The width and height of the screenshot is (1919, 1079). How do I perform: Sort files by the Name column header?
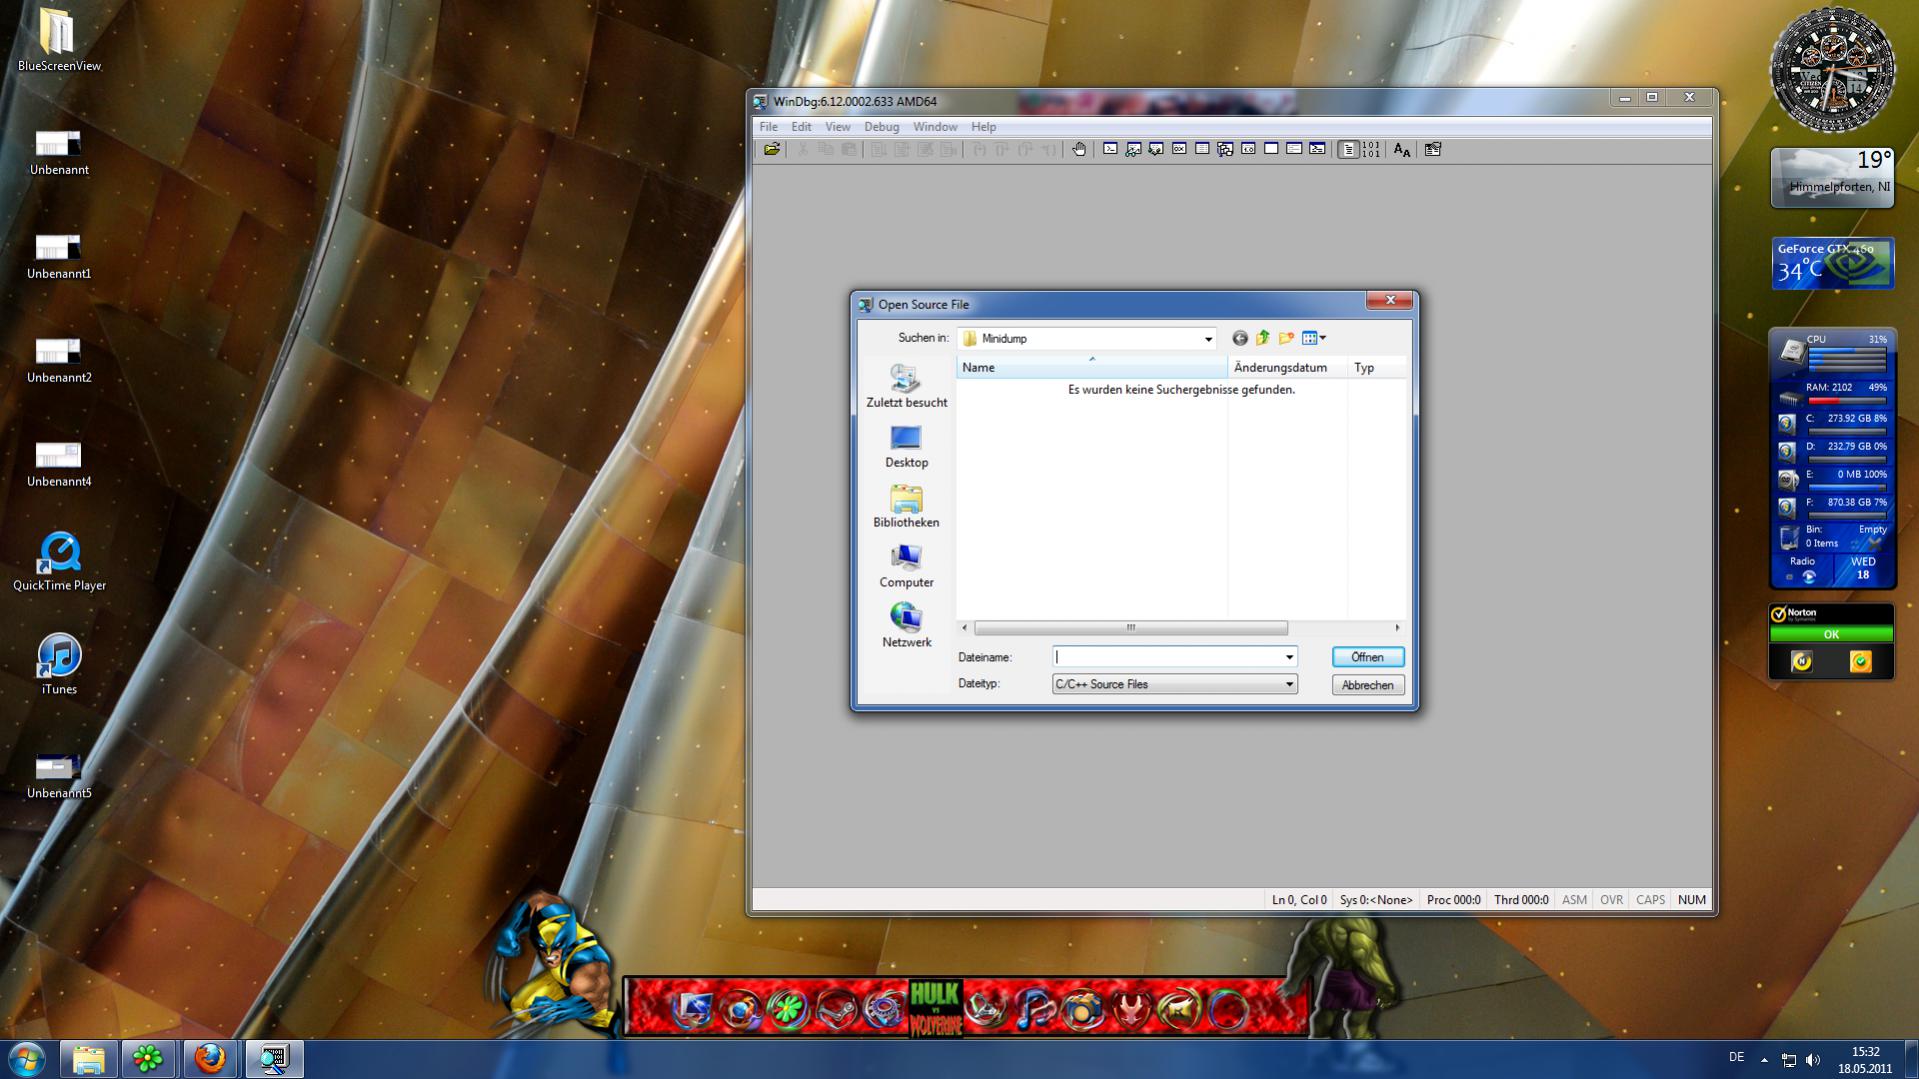pos(1092,367)
